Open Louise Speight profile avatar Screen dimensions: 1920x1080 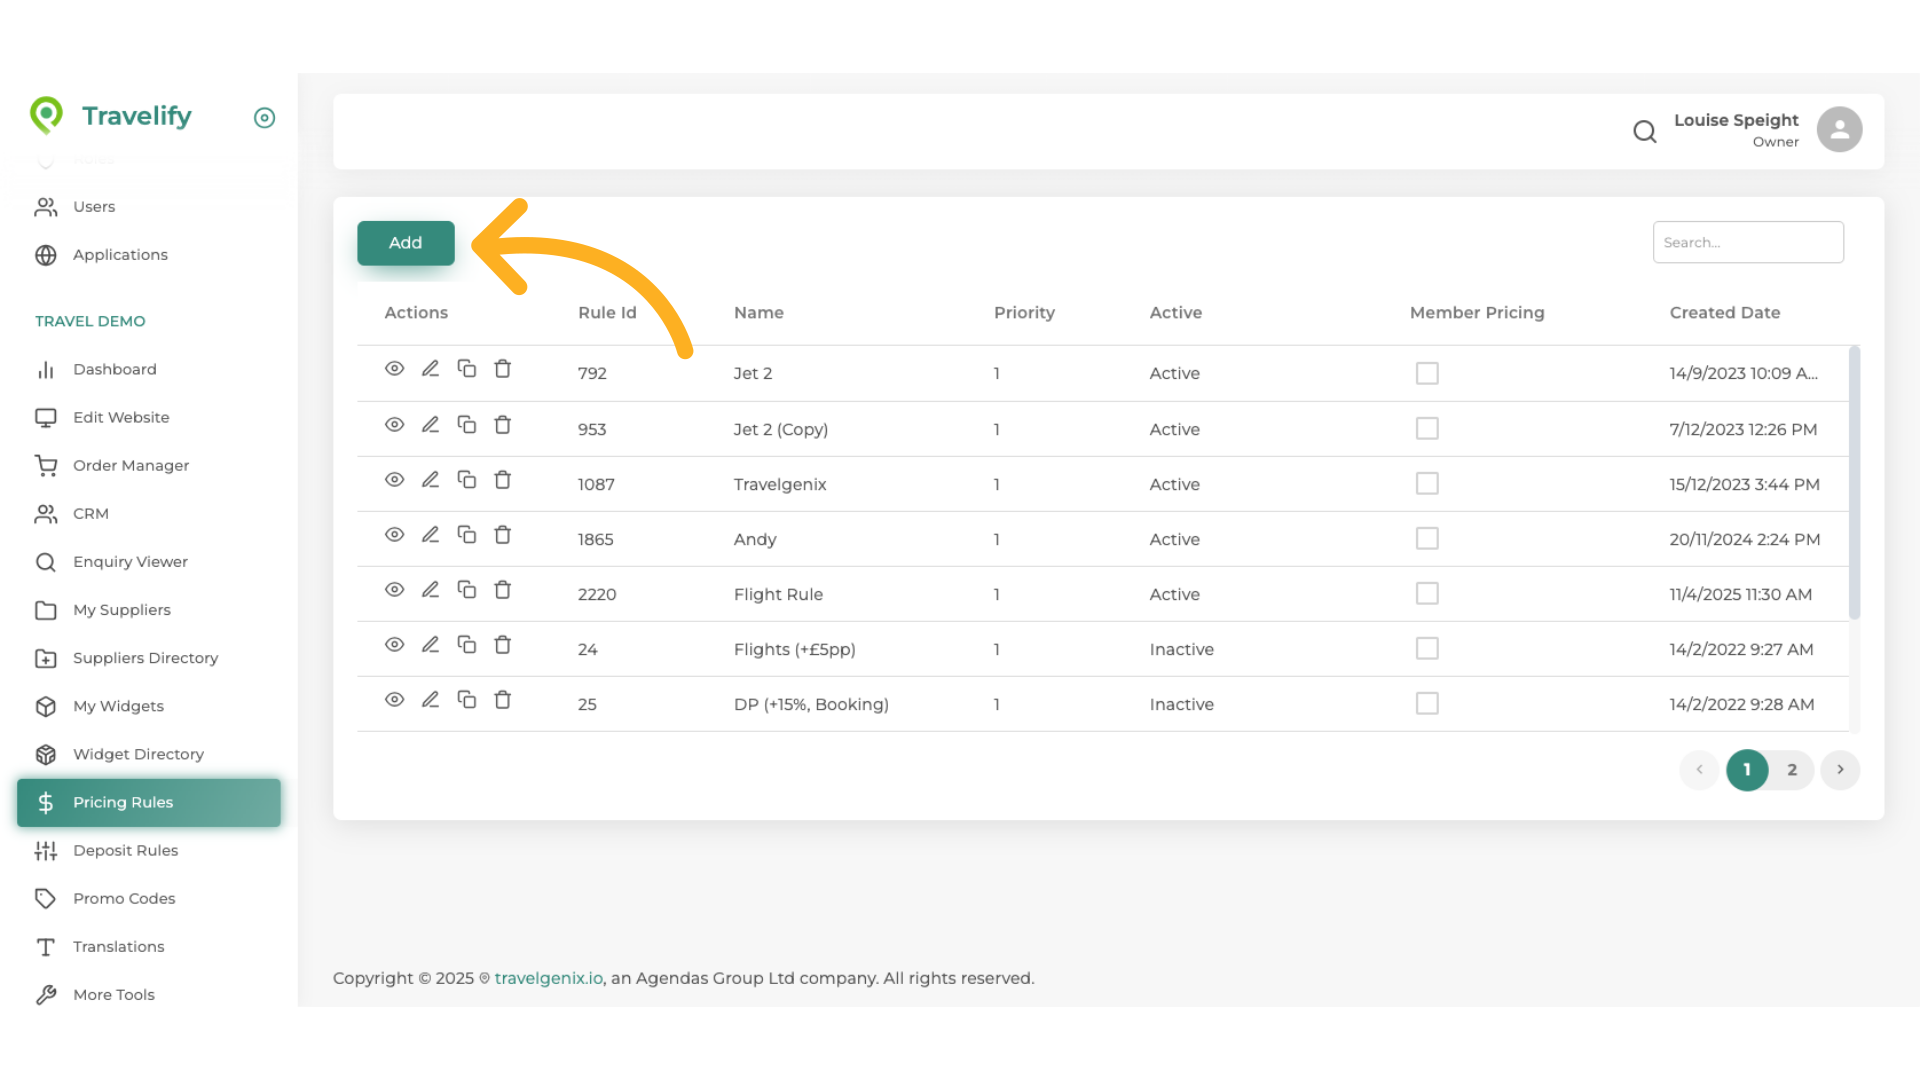1839,130
